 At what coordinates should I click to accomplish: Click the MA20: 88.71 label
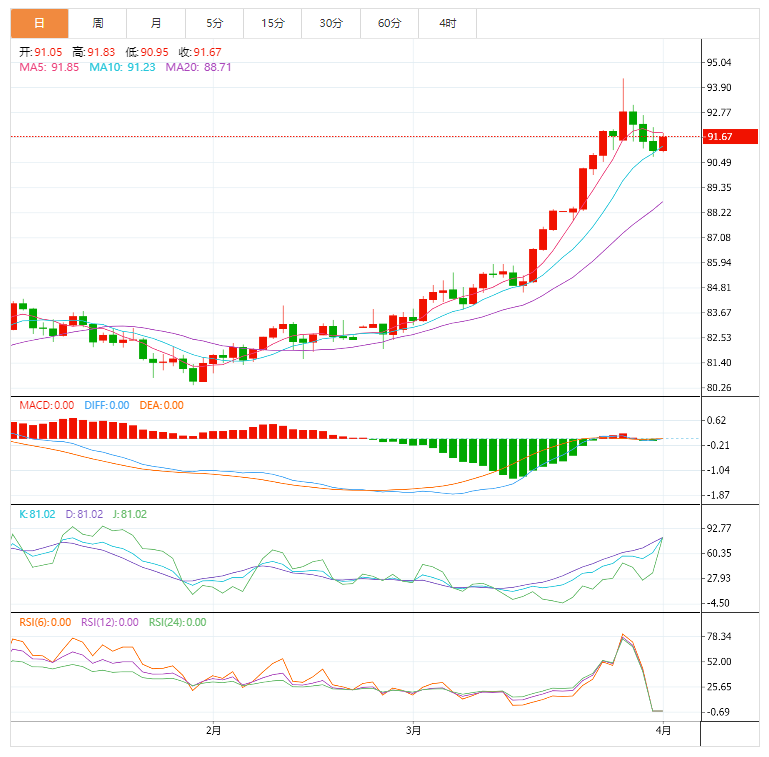[198, 67]
